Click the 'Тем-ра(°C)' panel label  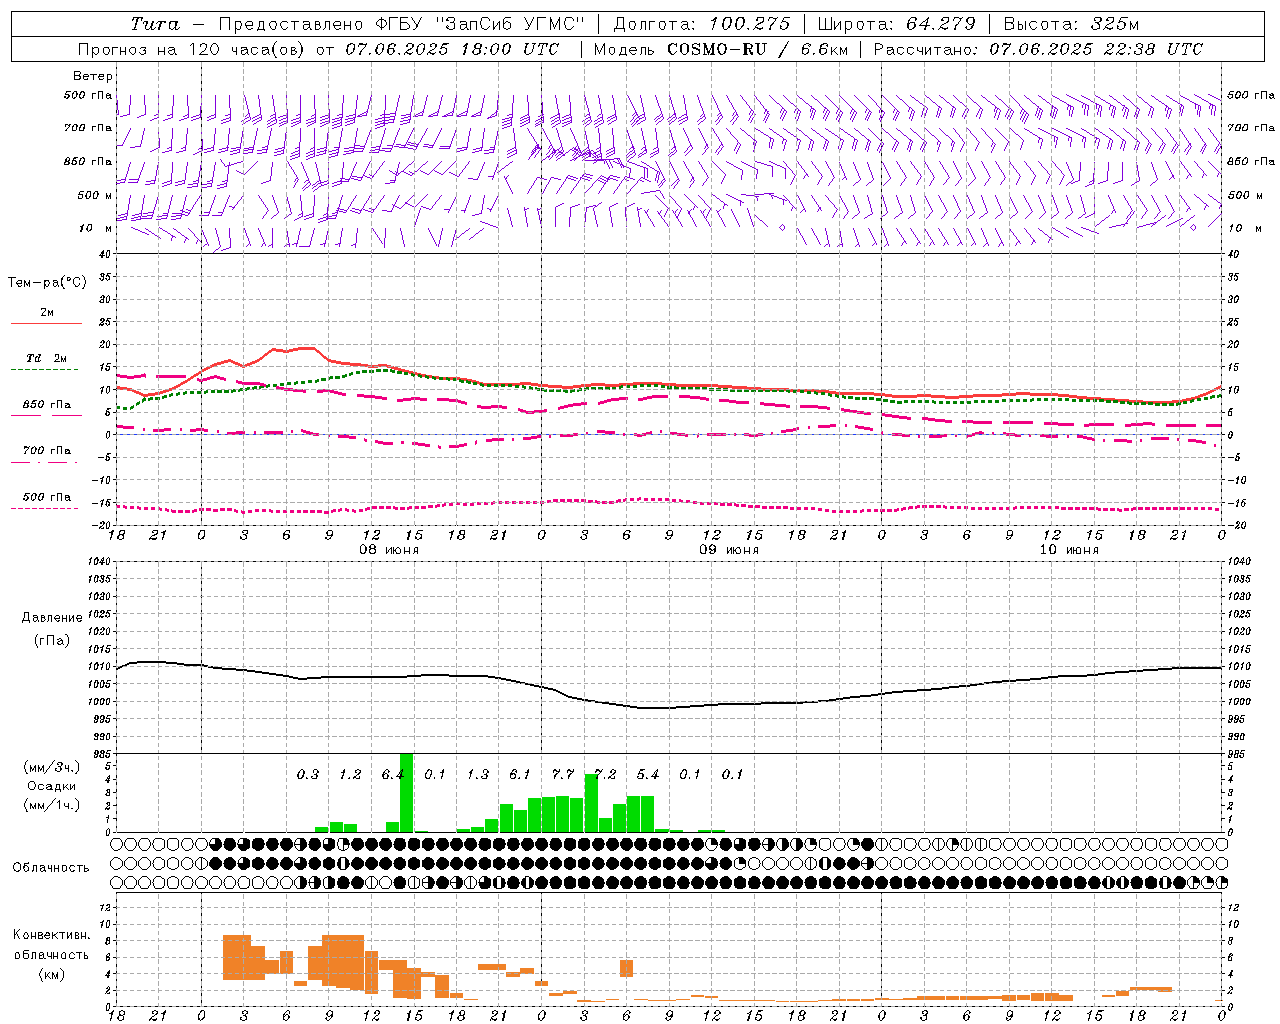point(47,283)
